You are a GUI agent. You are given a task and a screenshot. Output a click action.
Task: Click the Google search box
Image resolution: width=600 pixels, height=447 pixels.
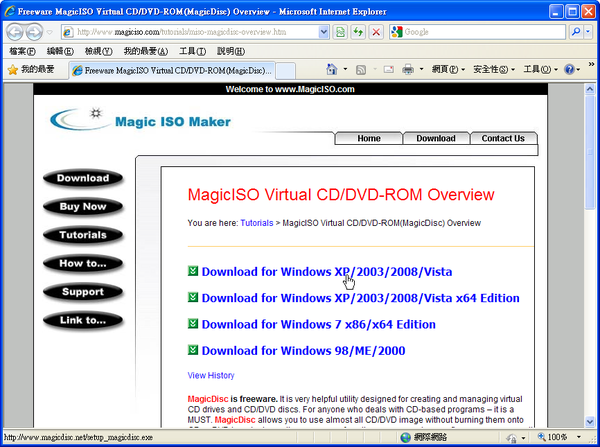(477, 32)
